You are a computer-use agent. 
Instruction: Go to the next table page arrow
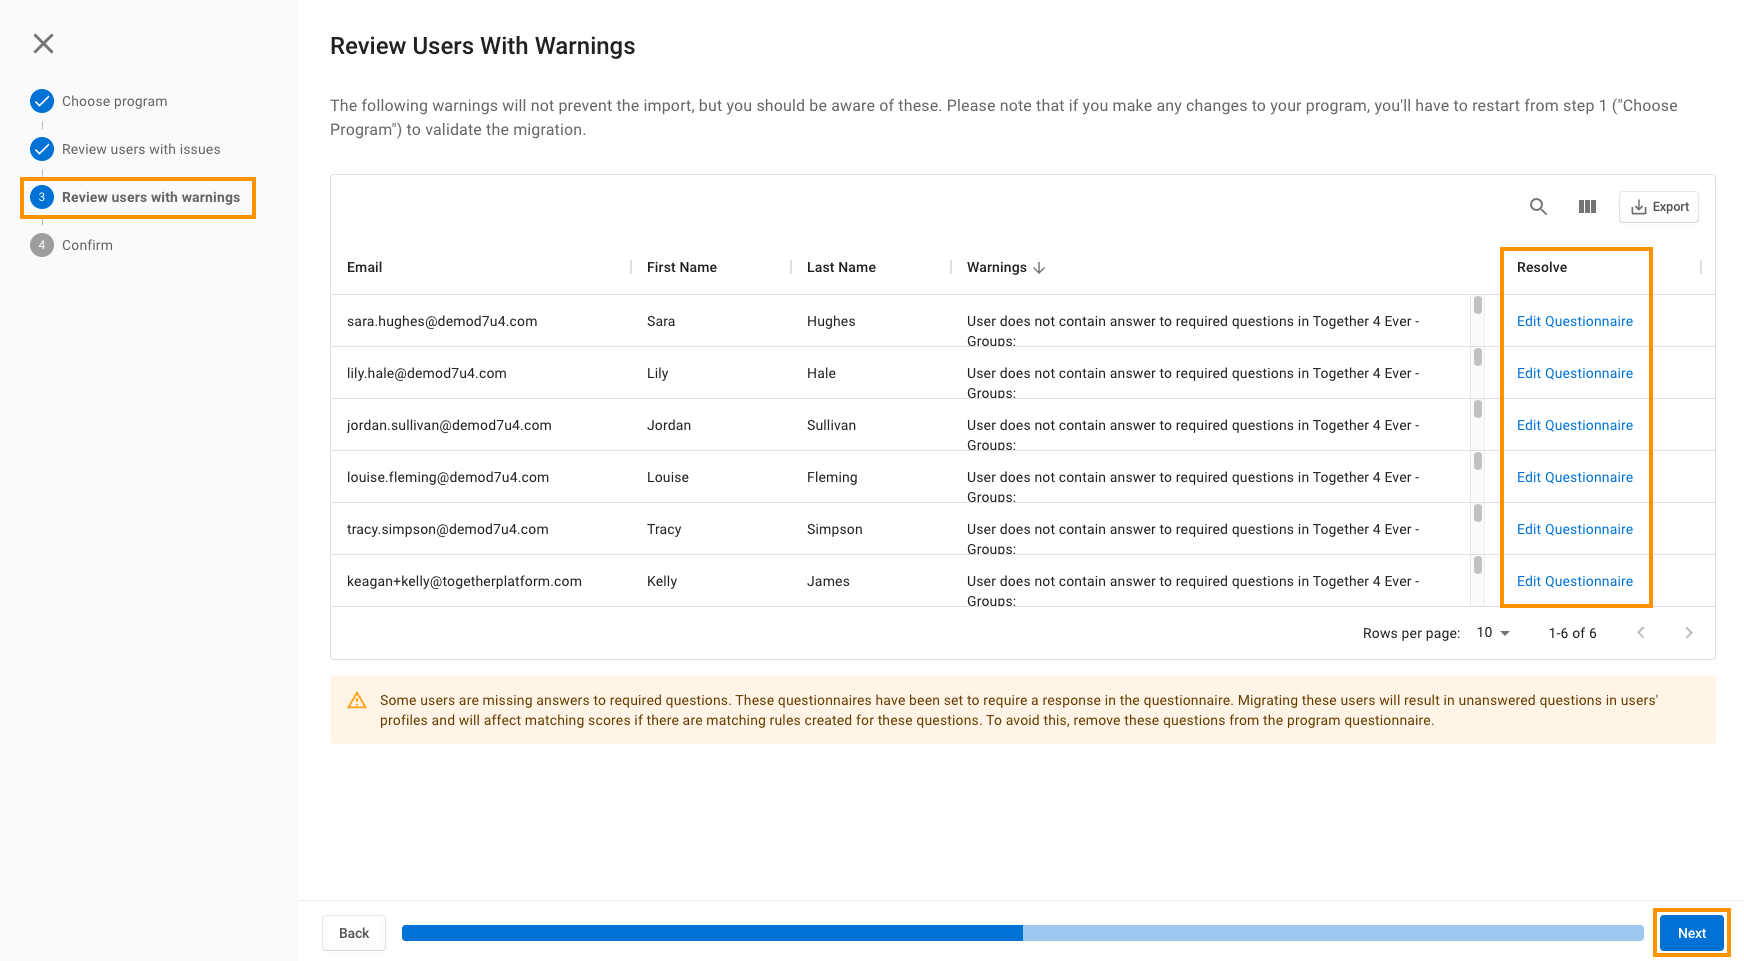pyautogui.click(x=1688, y=633)
